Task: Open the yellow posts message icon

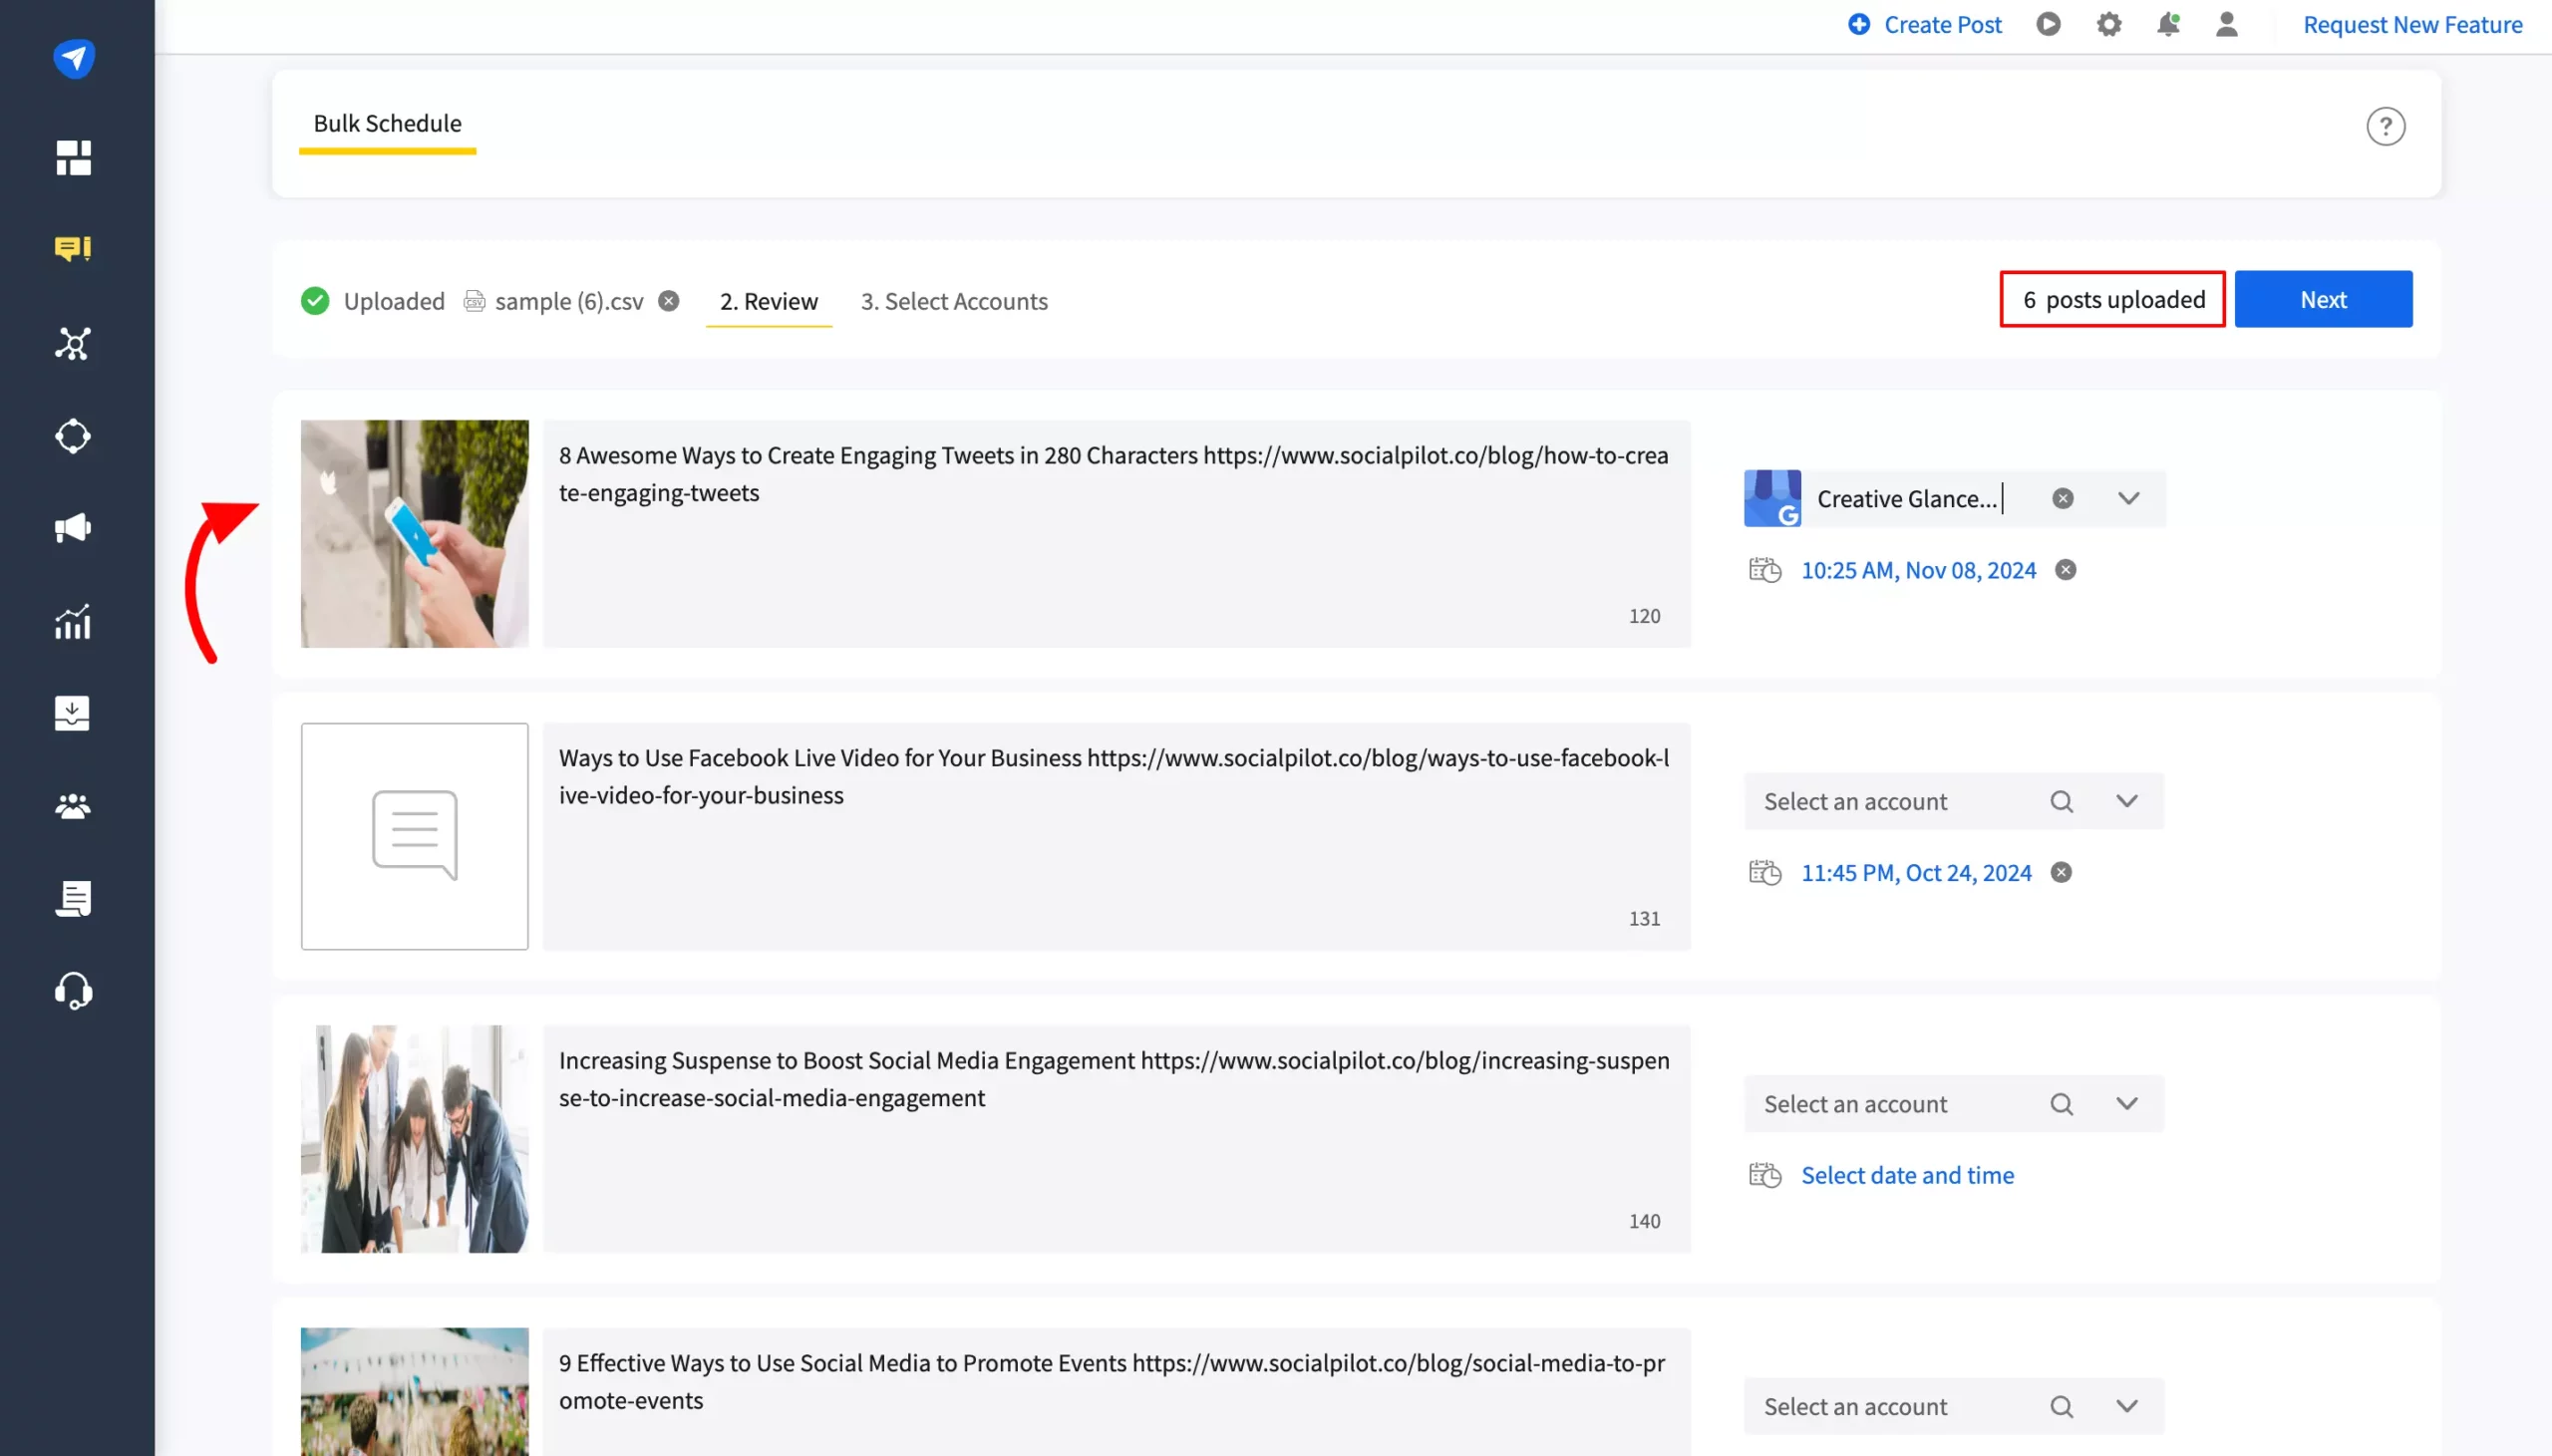Action: coord(73,248)
